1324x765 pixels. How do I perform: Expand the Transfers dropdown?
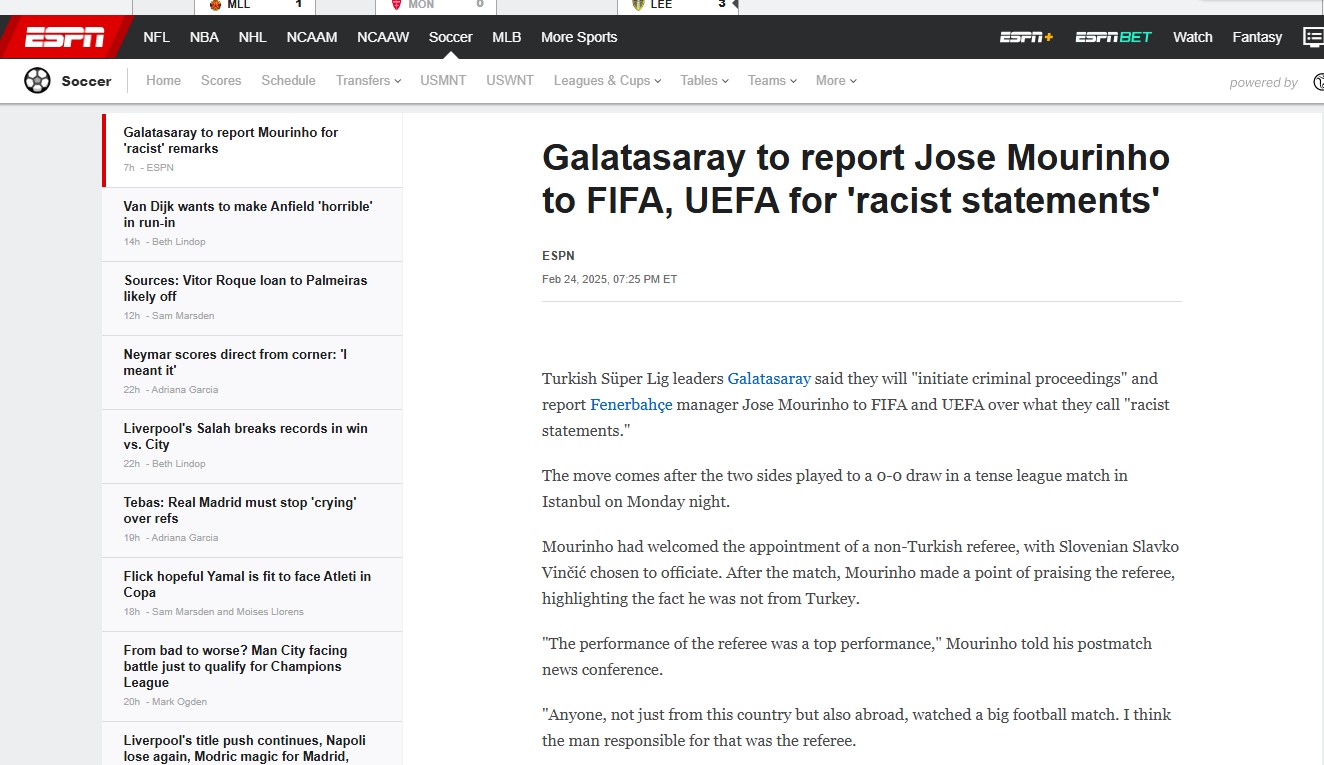coord(368,81)
